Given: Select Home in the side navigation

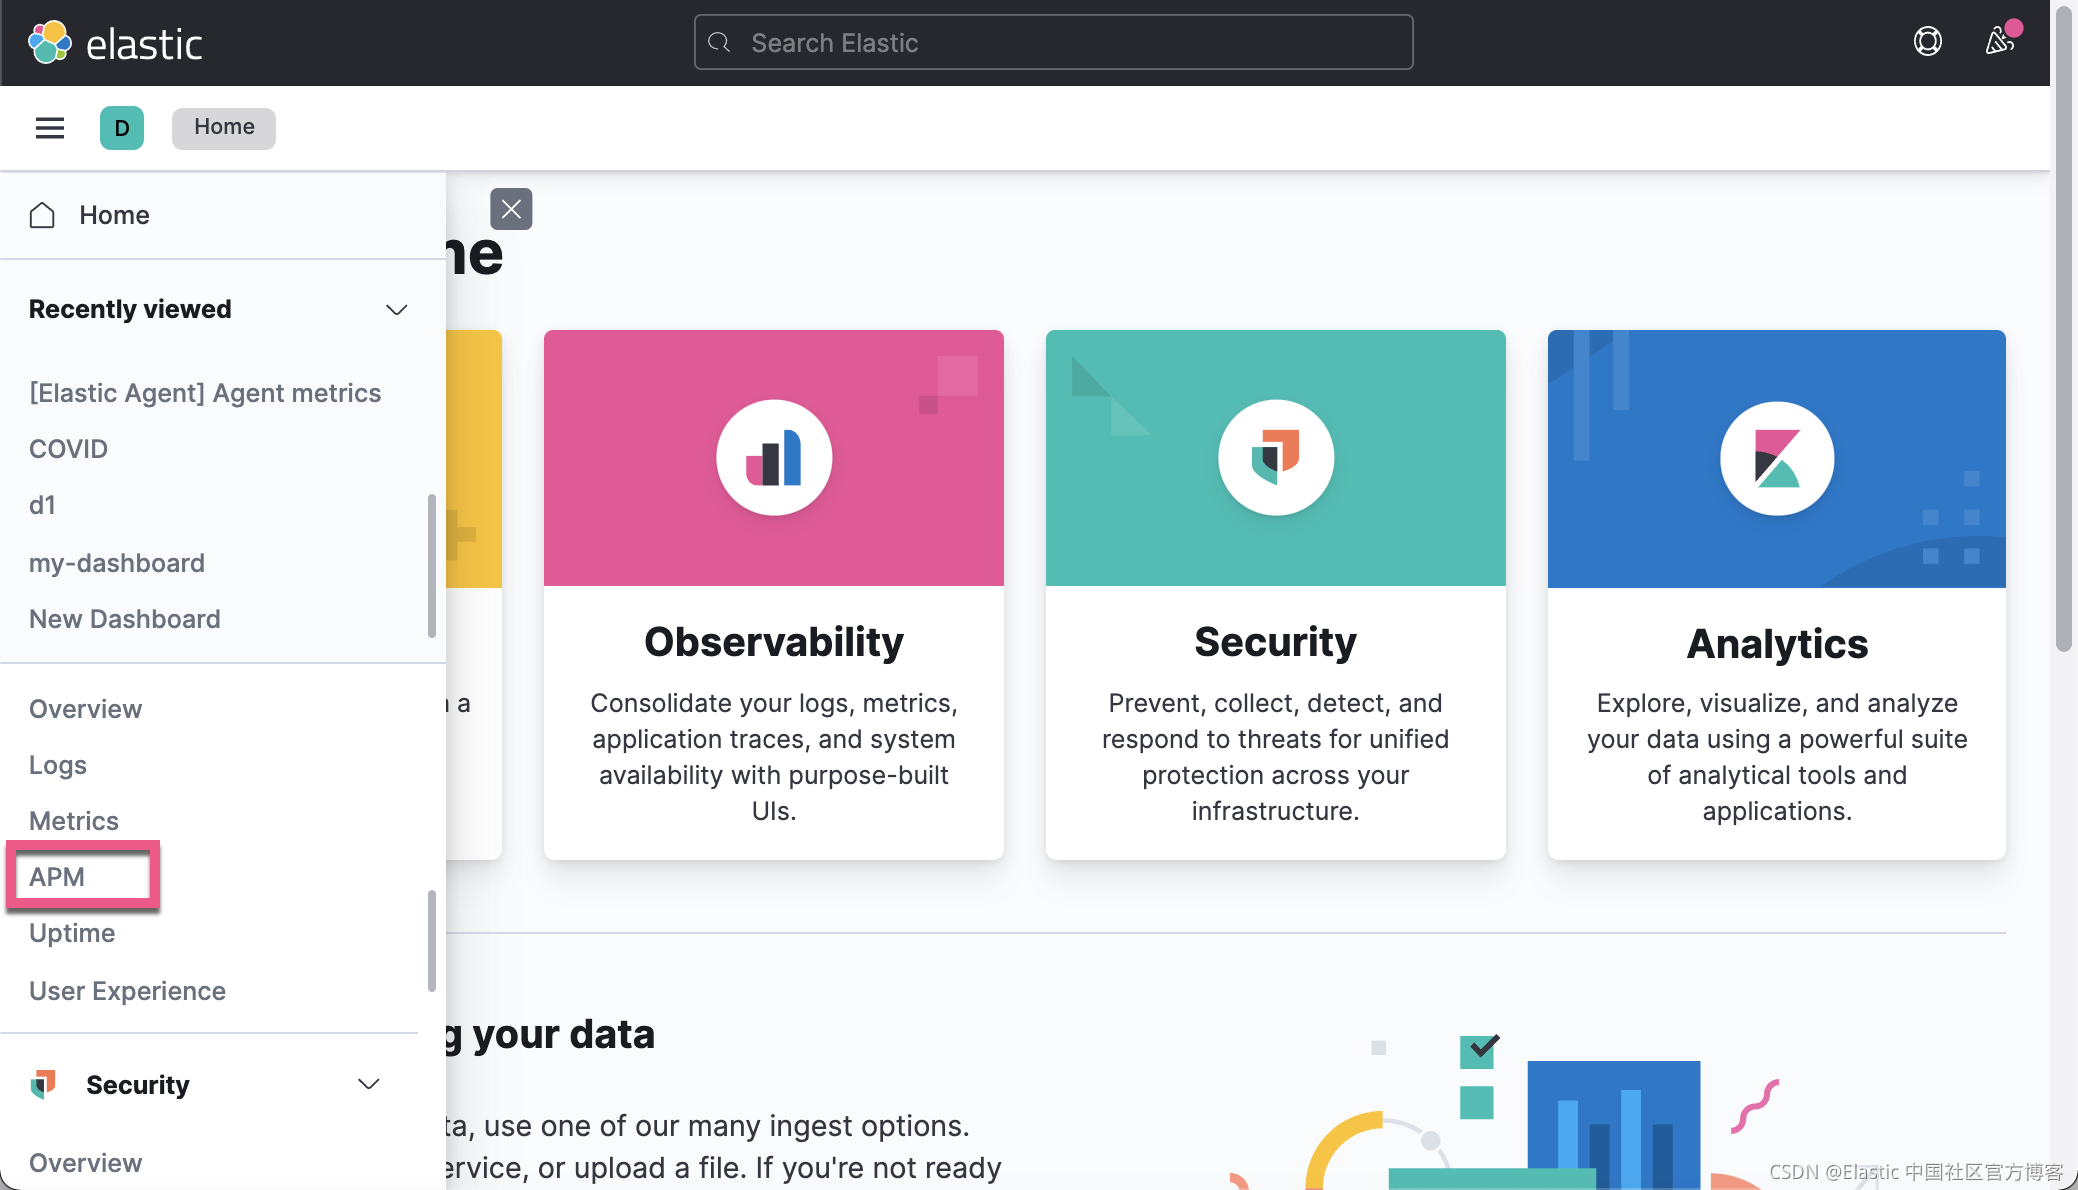Looking at the screenshot, I should coord(114,215).
